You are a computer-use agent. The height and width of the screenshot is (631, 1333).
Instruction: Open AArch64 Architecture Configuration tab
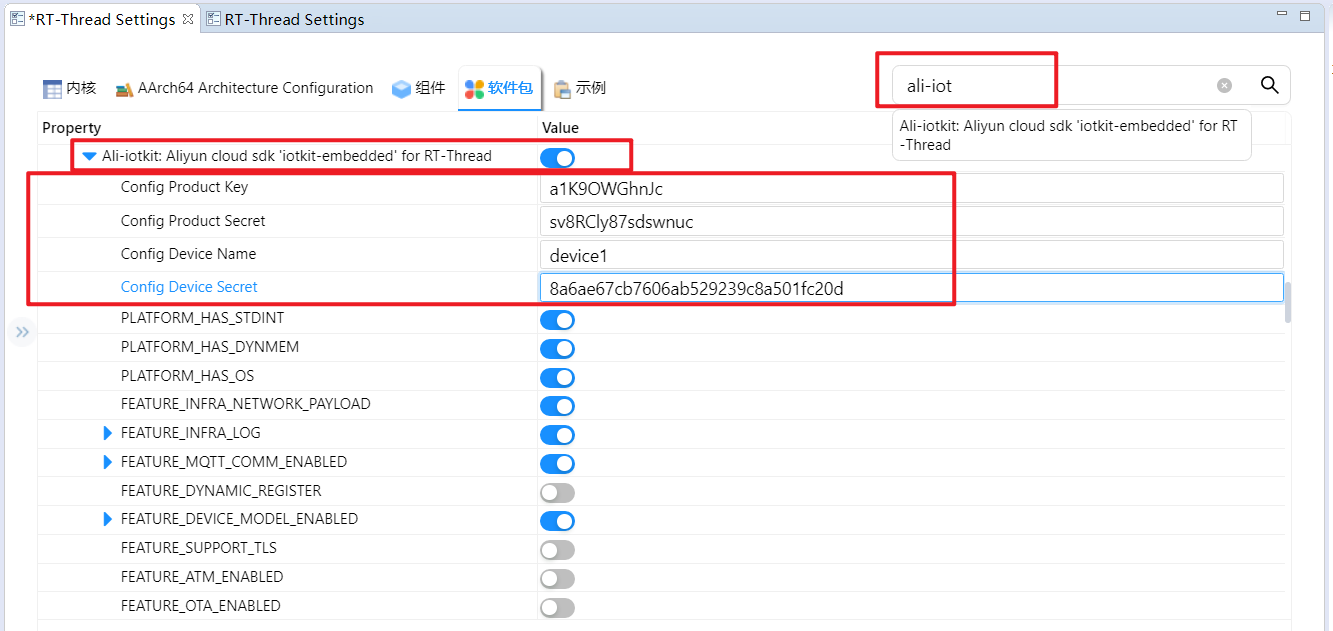(x=244, y=88)
